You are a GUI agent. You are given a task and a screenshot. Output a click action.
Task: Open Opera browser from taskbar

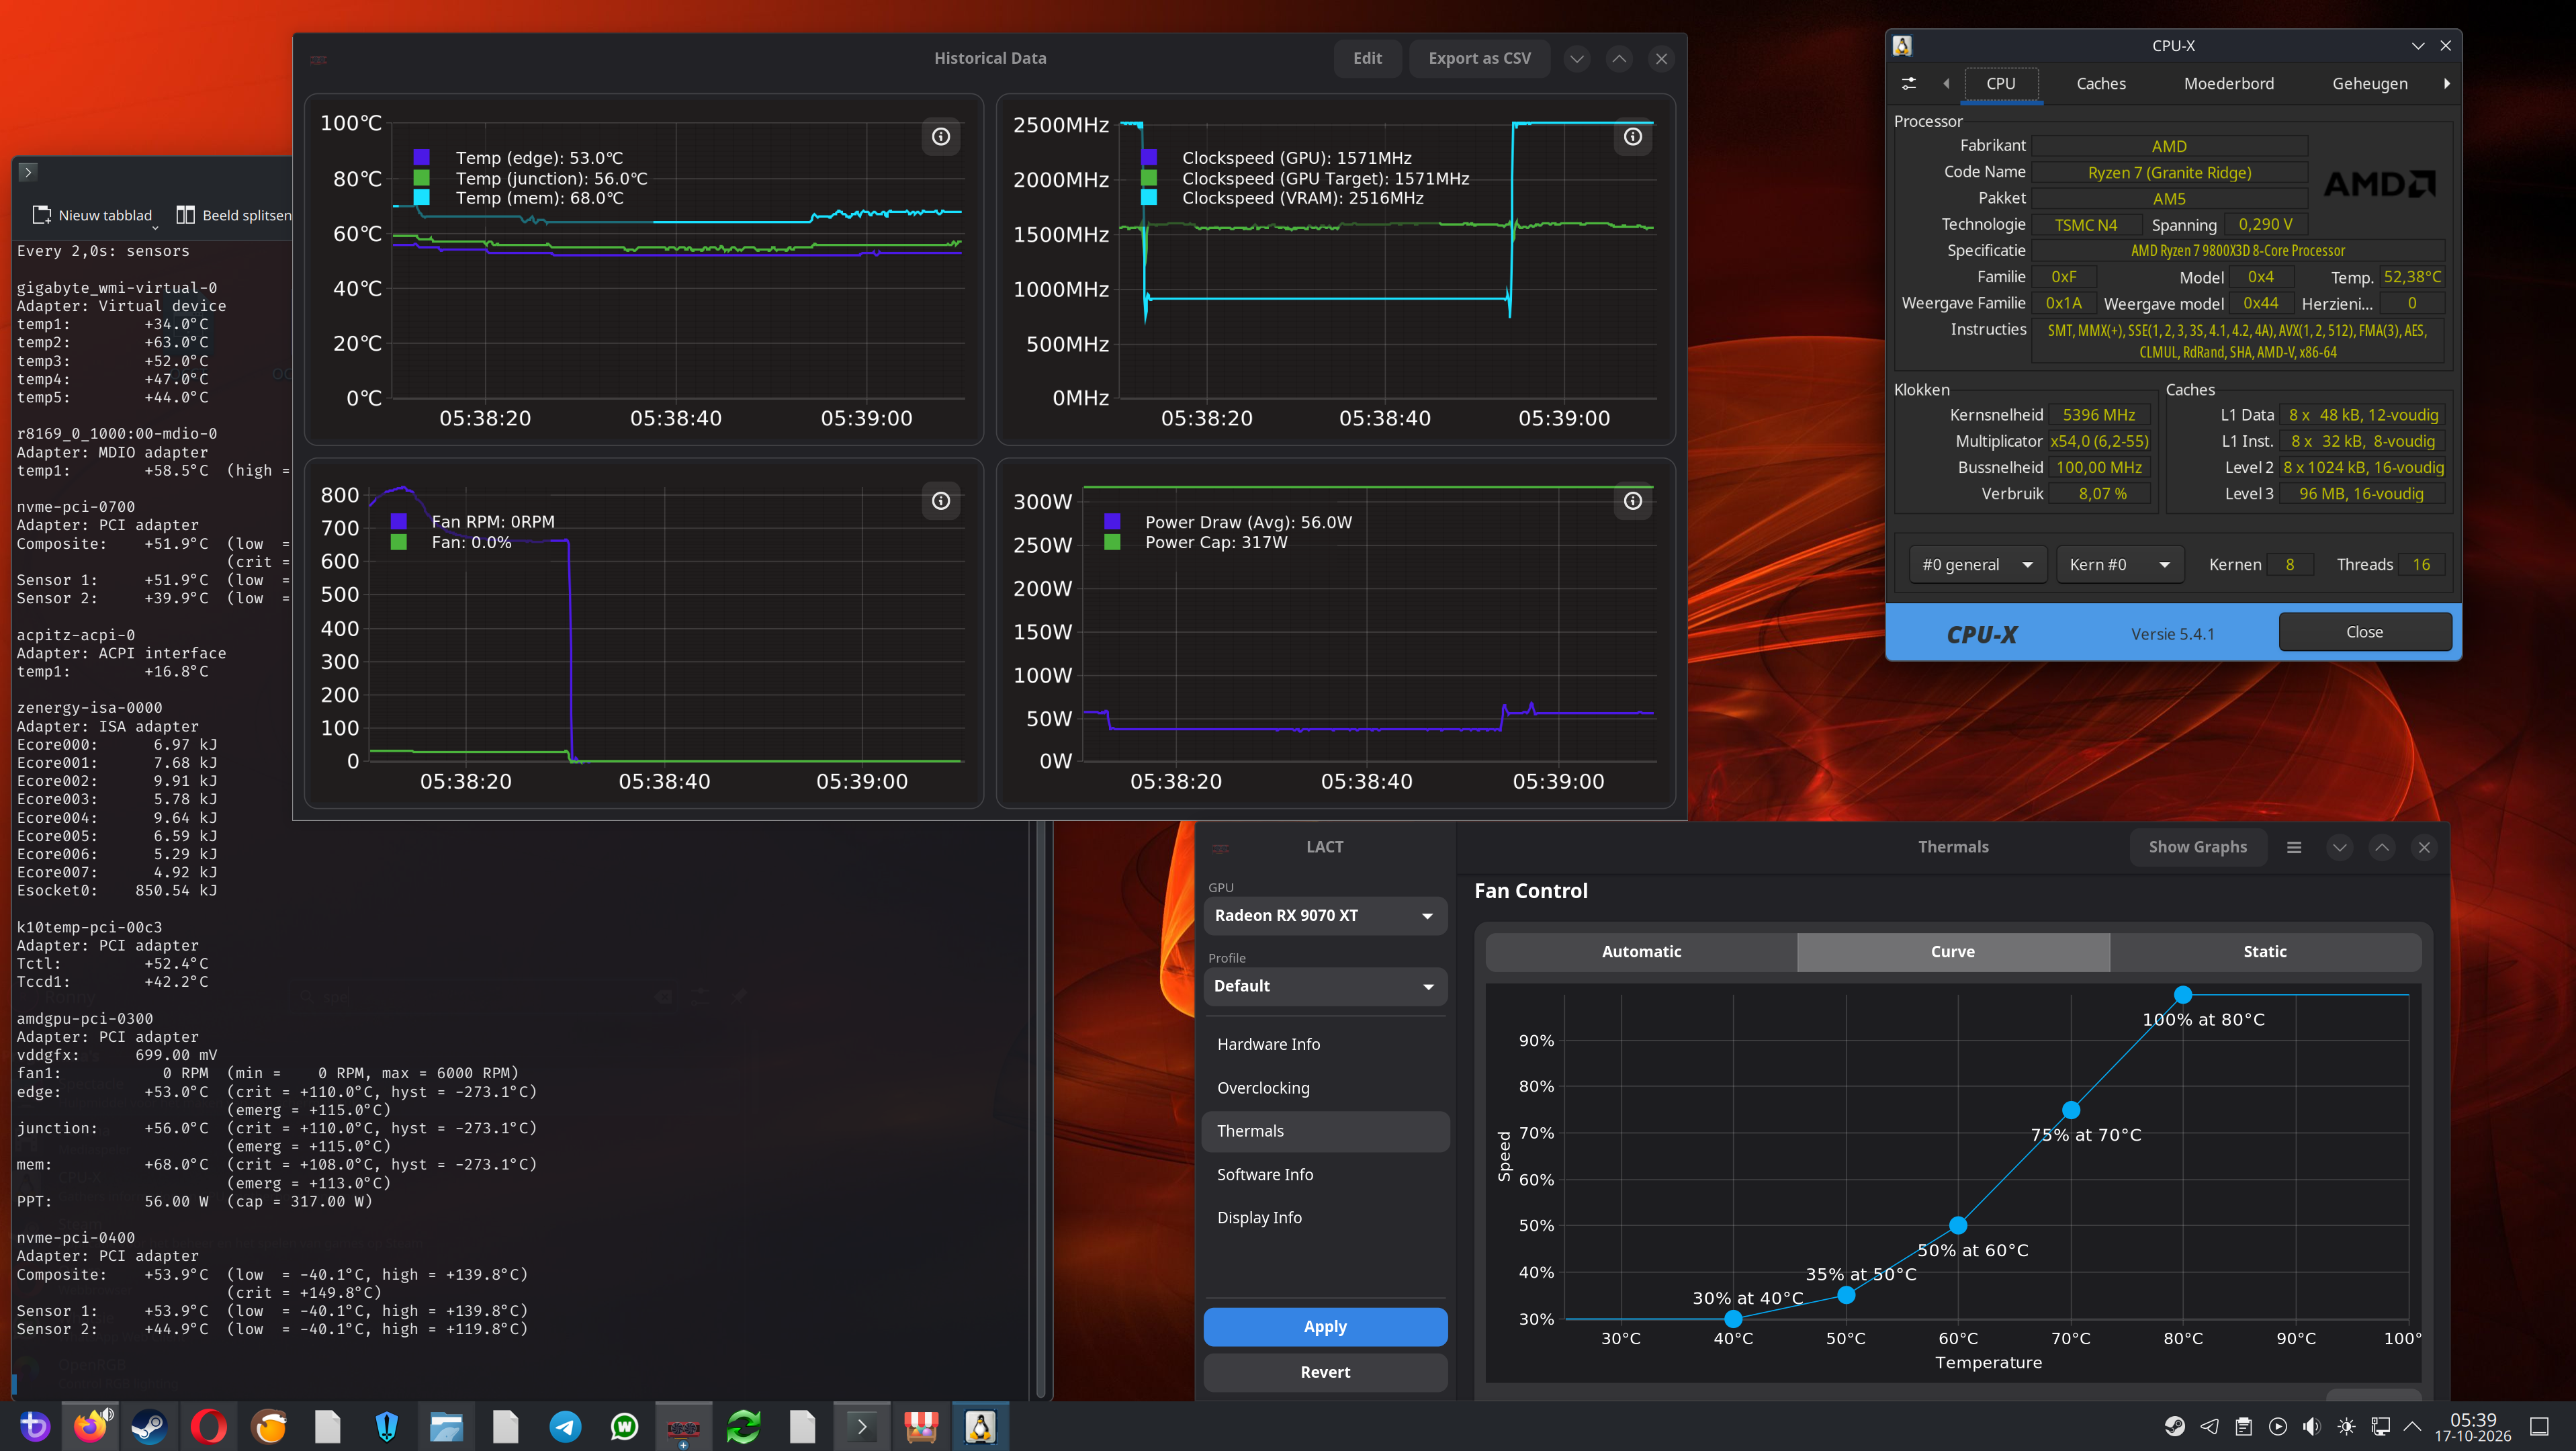(x=209, y=1426)
